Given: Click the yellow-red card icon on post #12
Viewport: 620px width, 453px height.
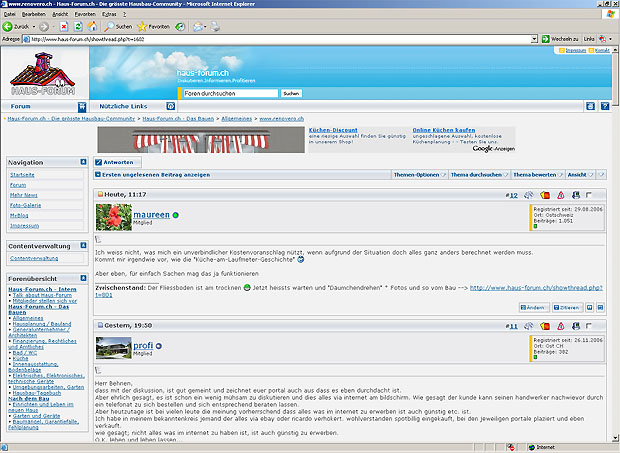Looking at the screenshot, I should click(x=545, y=195).
